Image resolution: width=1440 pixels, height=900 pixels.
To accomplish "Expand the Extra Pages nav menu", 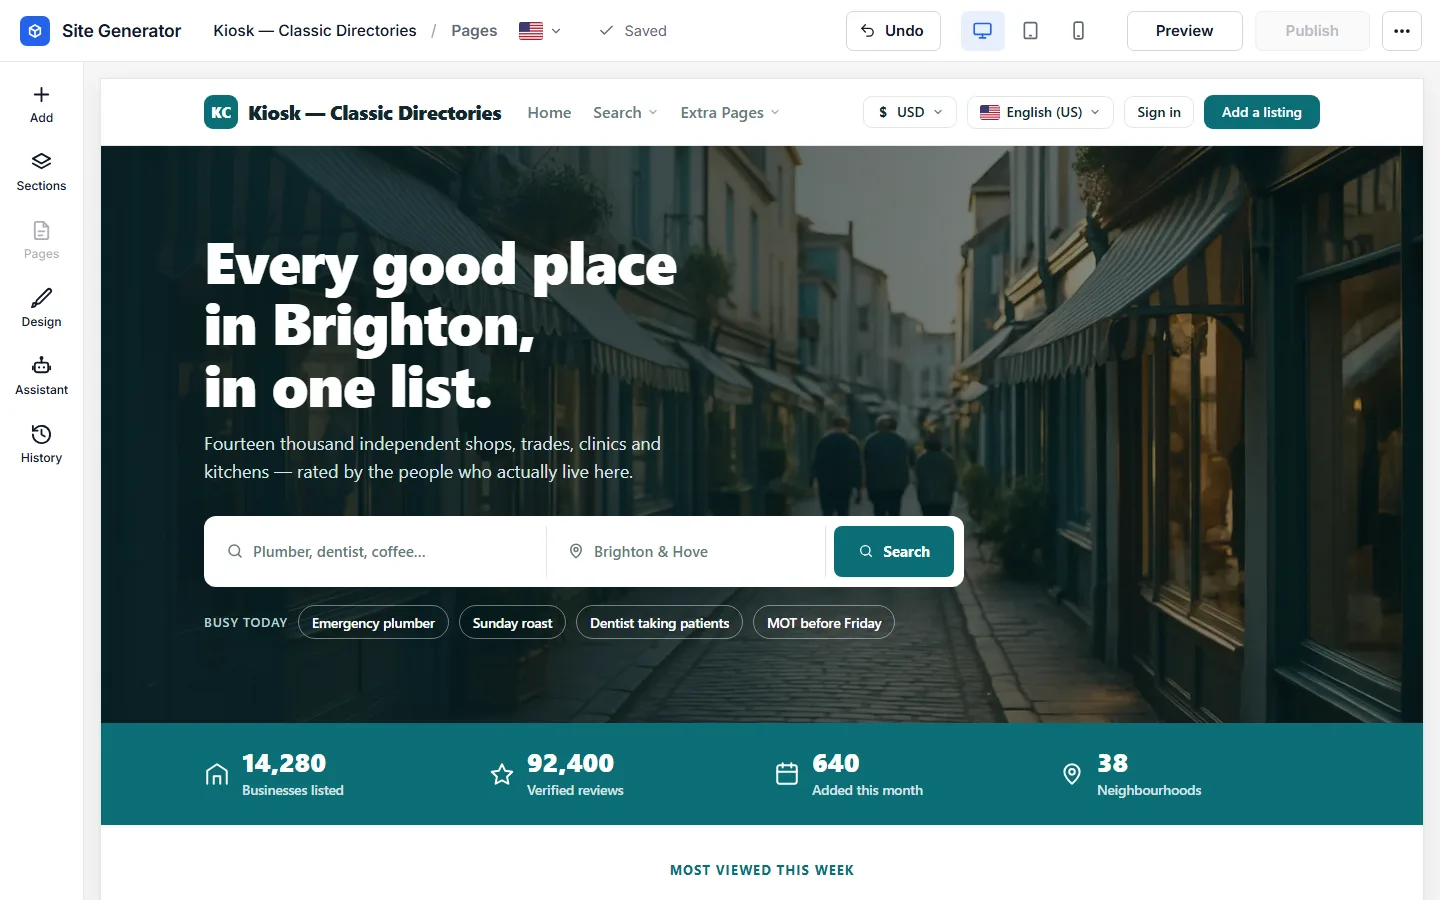I will tap(730, 112).
